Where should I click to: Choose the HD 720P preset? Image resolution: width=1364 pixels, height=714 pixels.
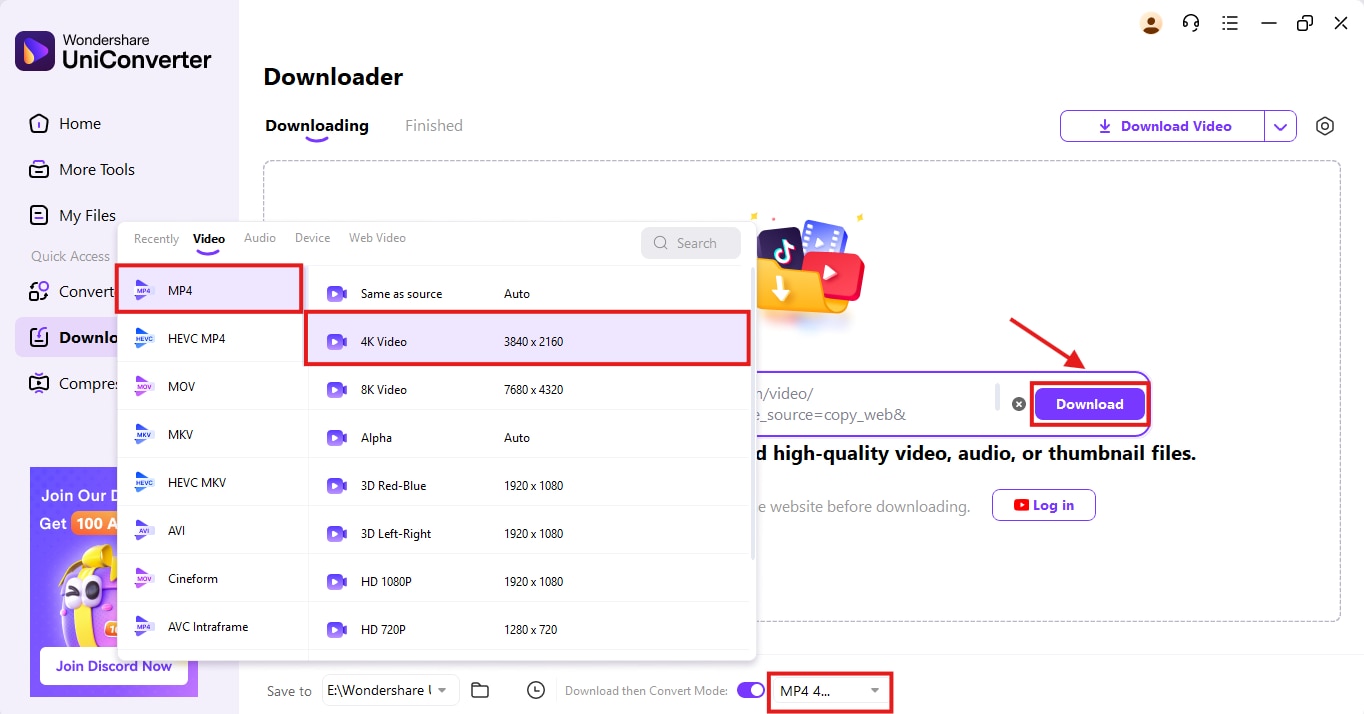click(x=528, y=630)
